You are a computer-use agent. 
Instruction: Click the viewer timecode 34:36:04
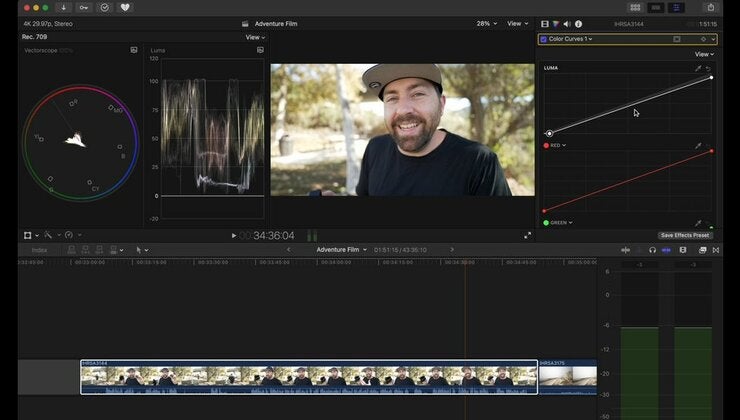pyautogui.click(x=274, y=235)
